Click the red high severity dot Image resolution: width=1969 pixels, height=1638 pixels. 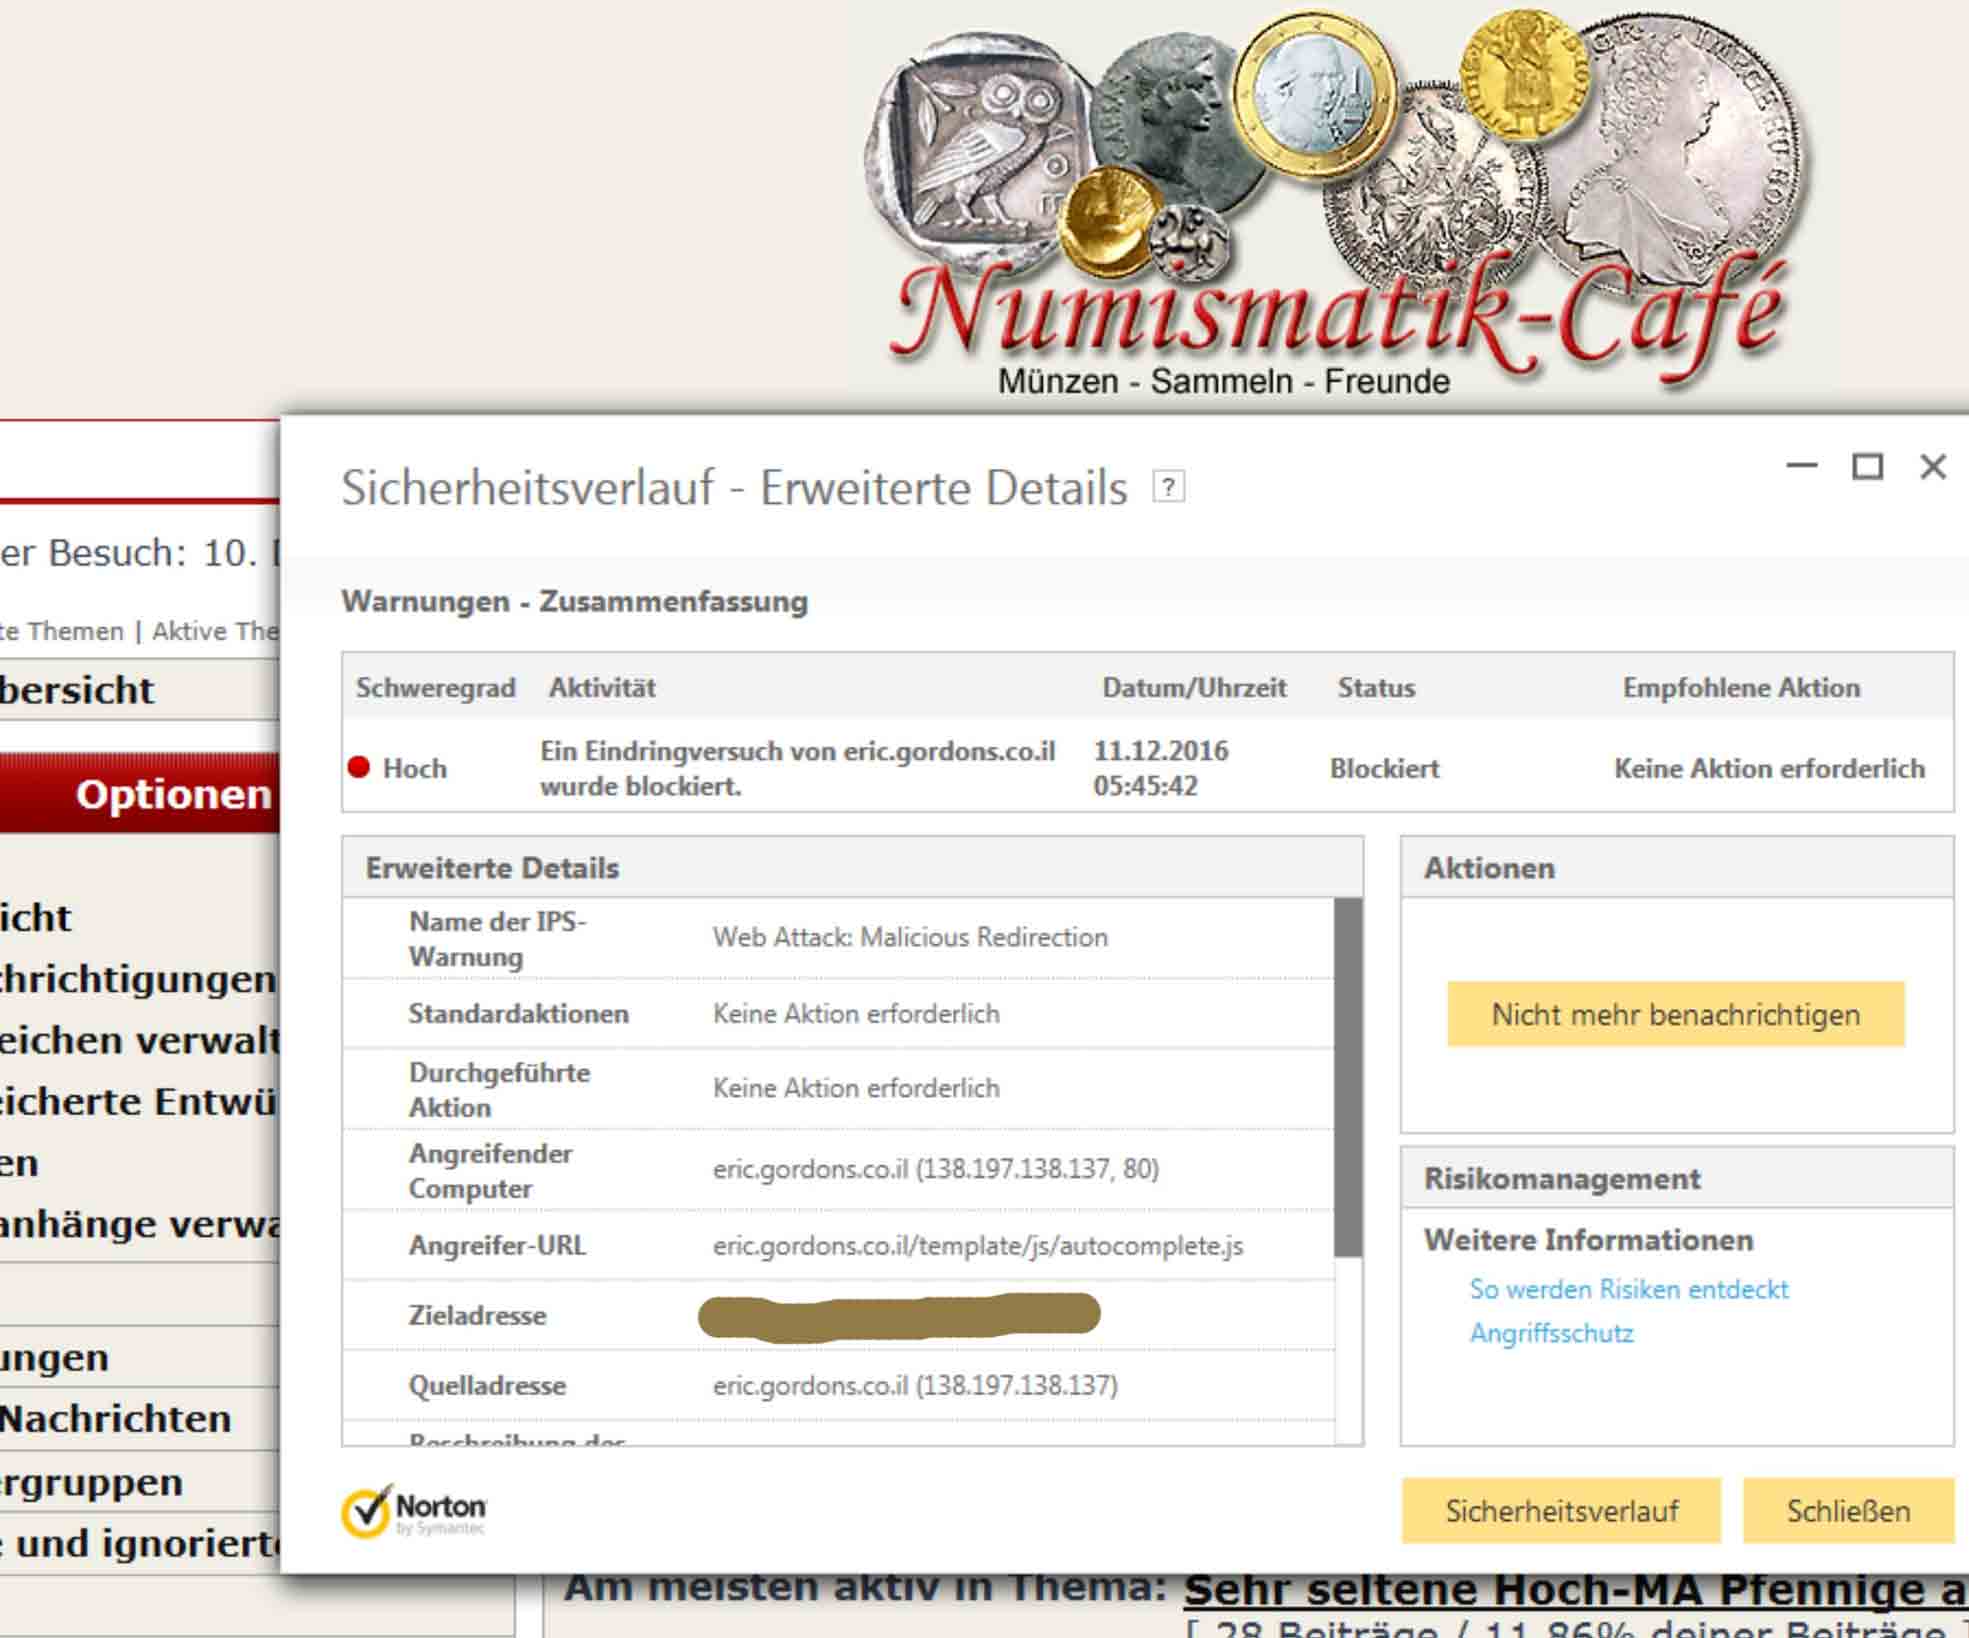tap(359, 768)
